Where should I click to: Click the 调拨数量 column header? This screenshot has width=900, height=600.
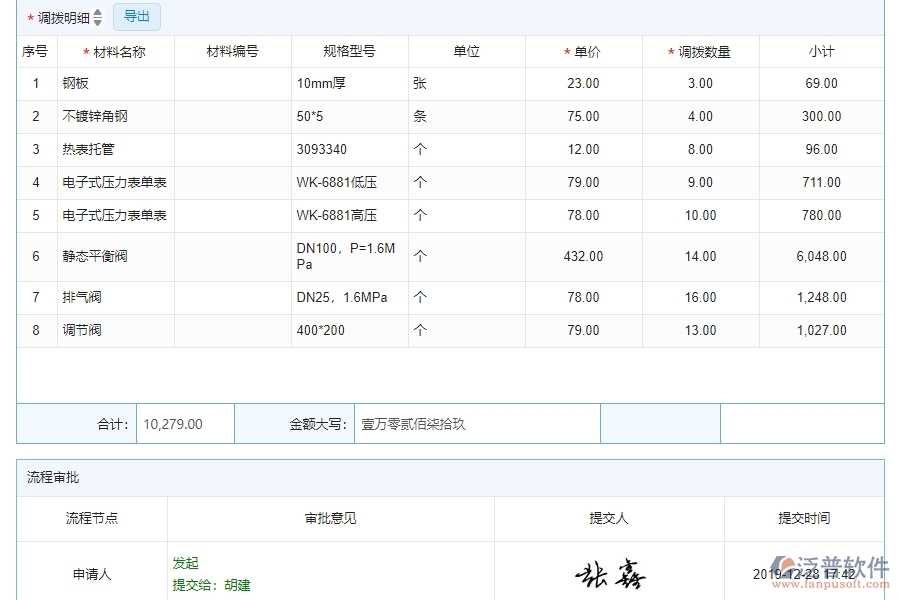pyautogui.click(x=705, y=50)
